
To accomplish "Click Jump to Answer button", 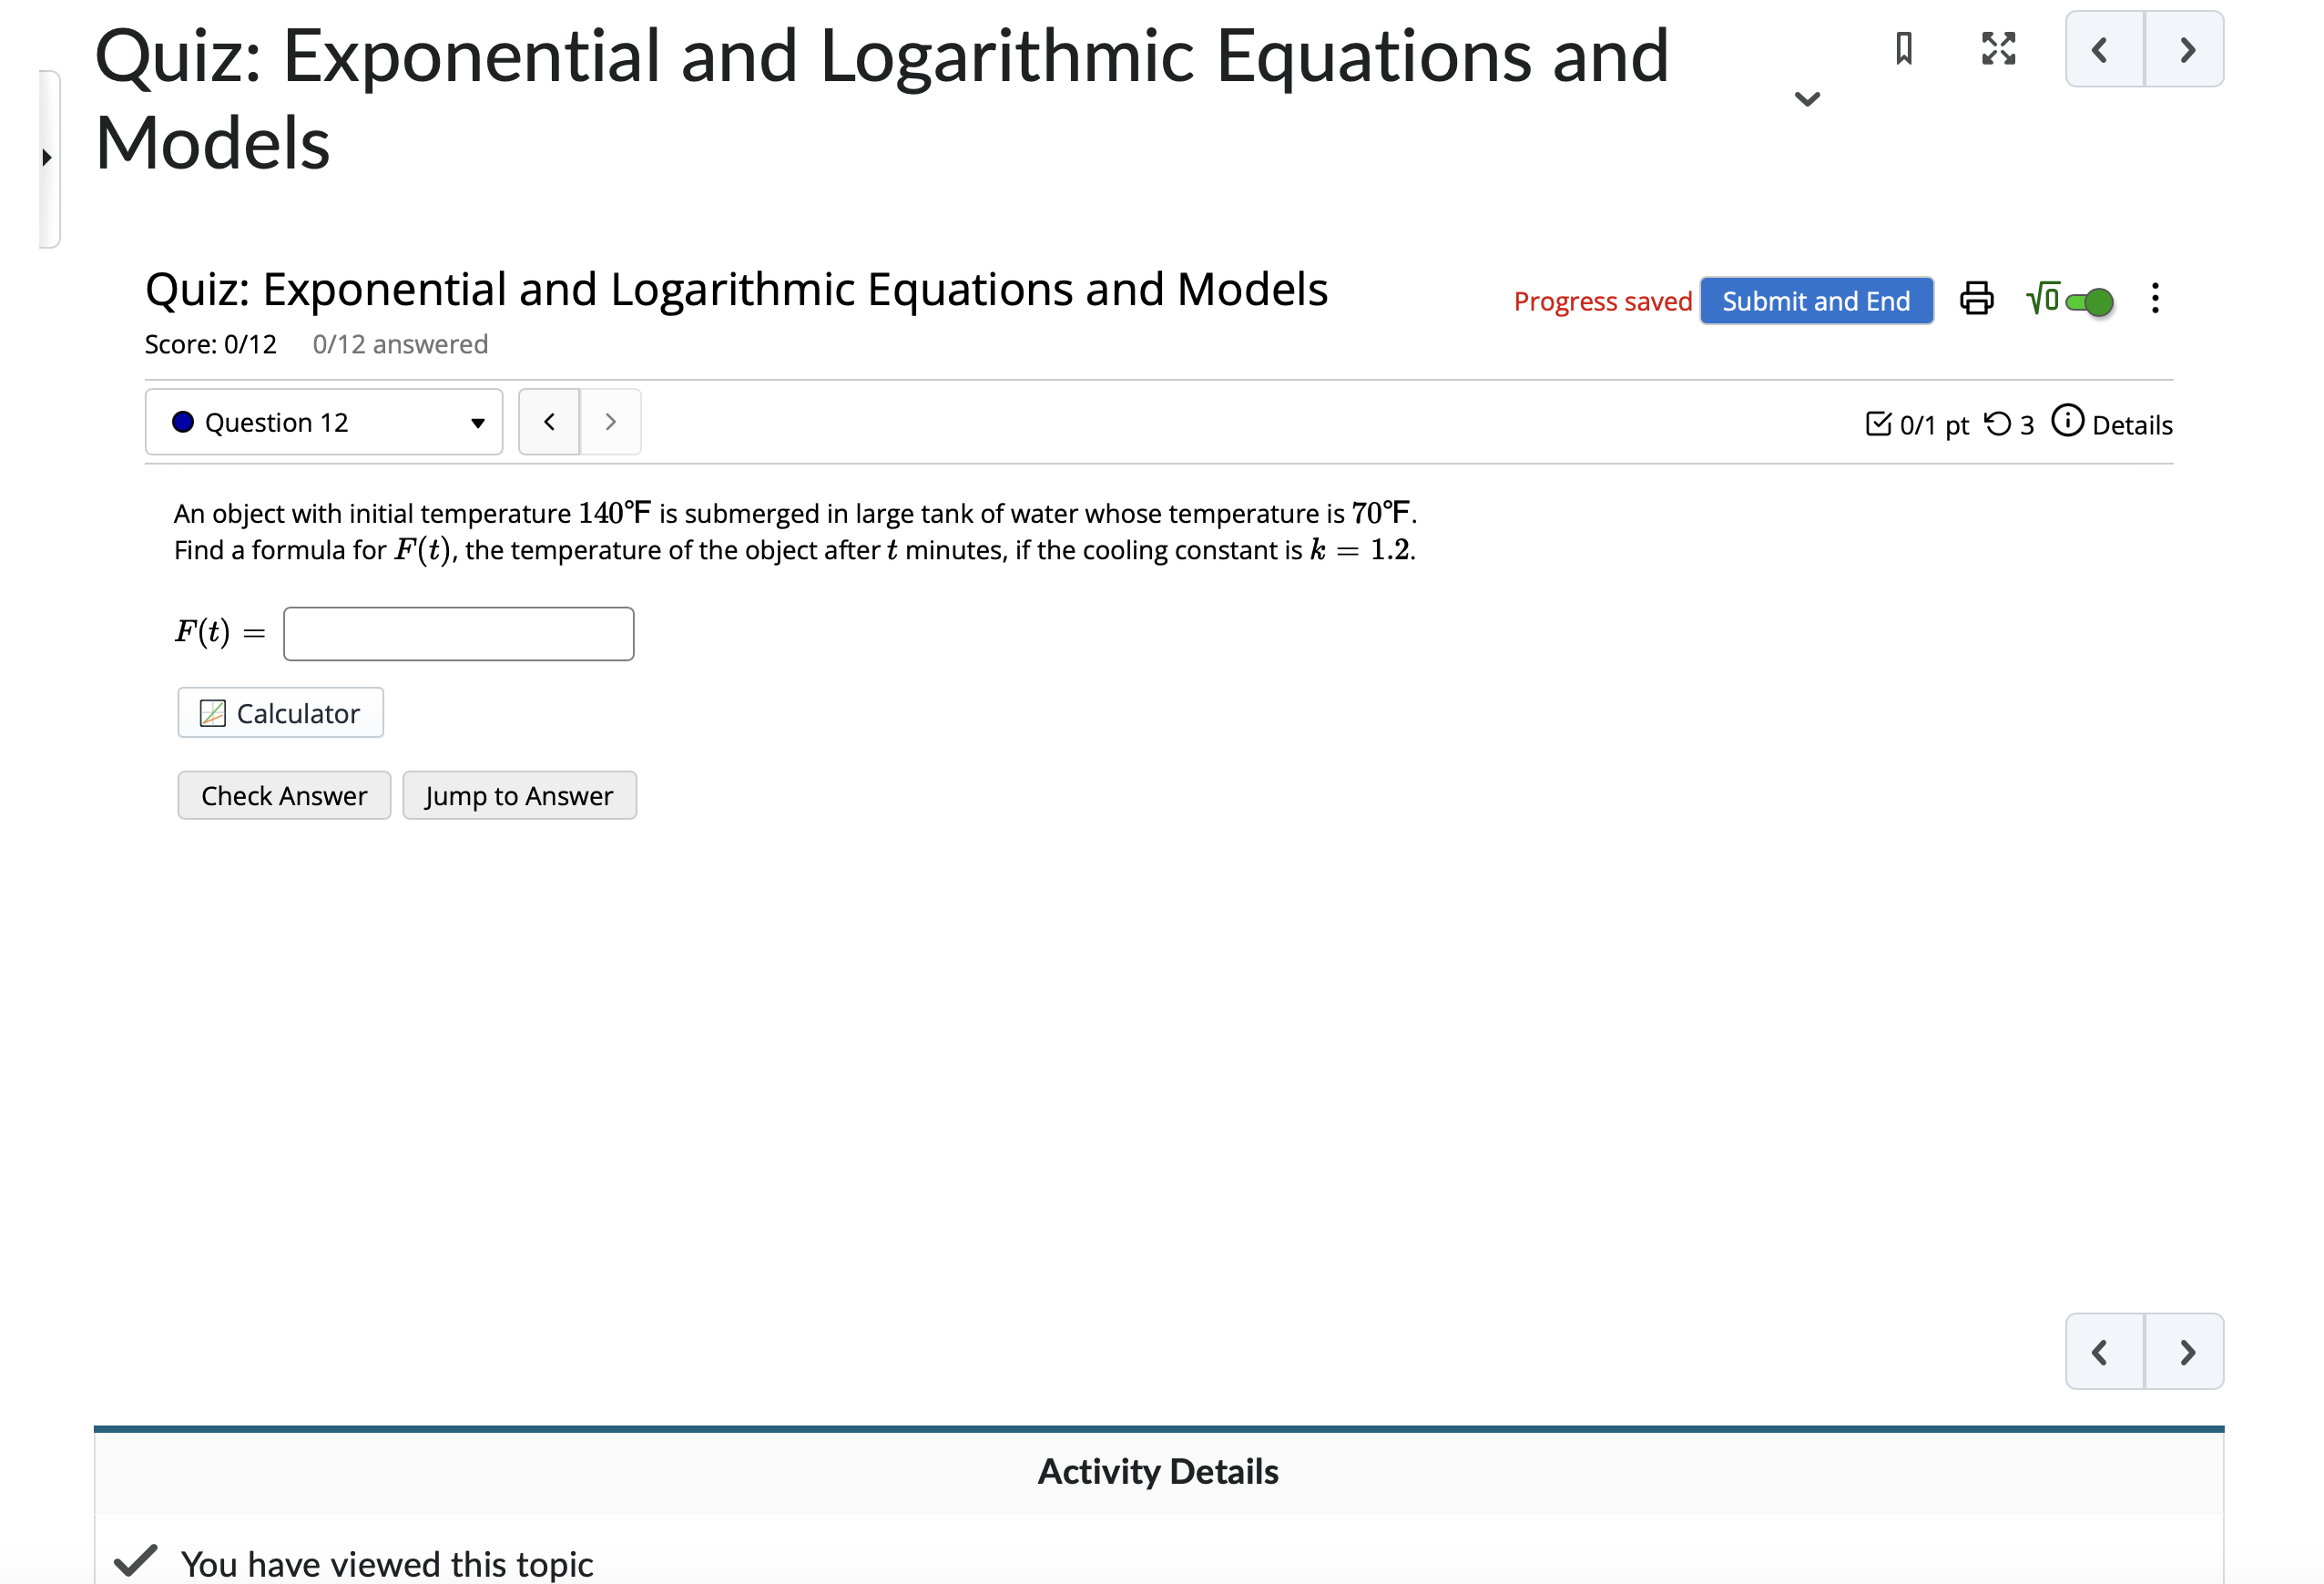I will [518, 796].
